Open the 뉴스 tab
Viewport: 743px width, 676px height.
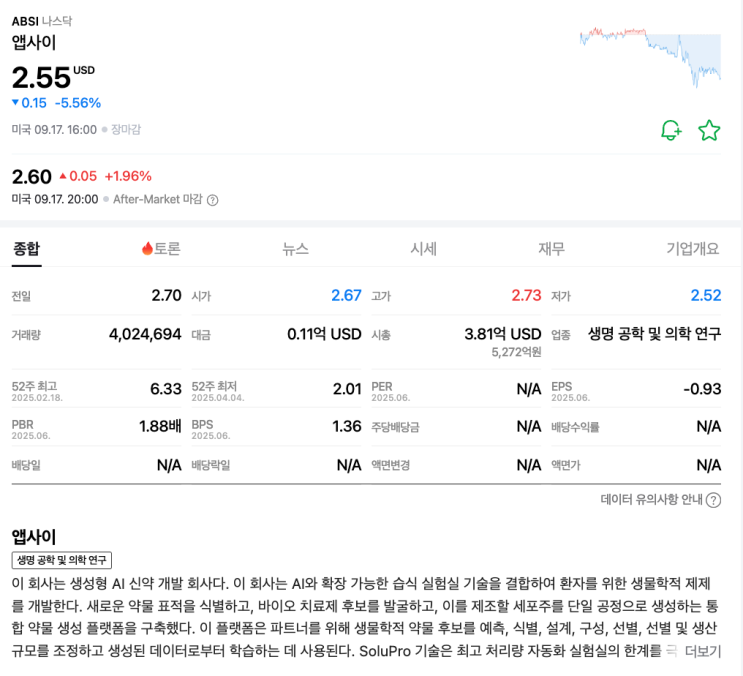tap(295, 249)
